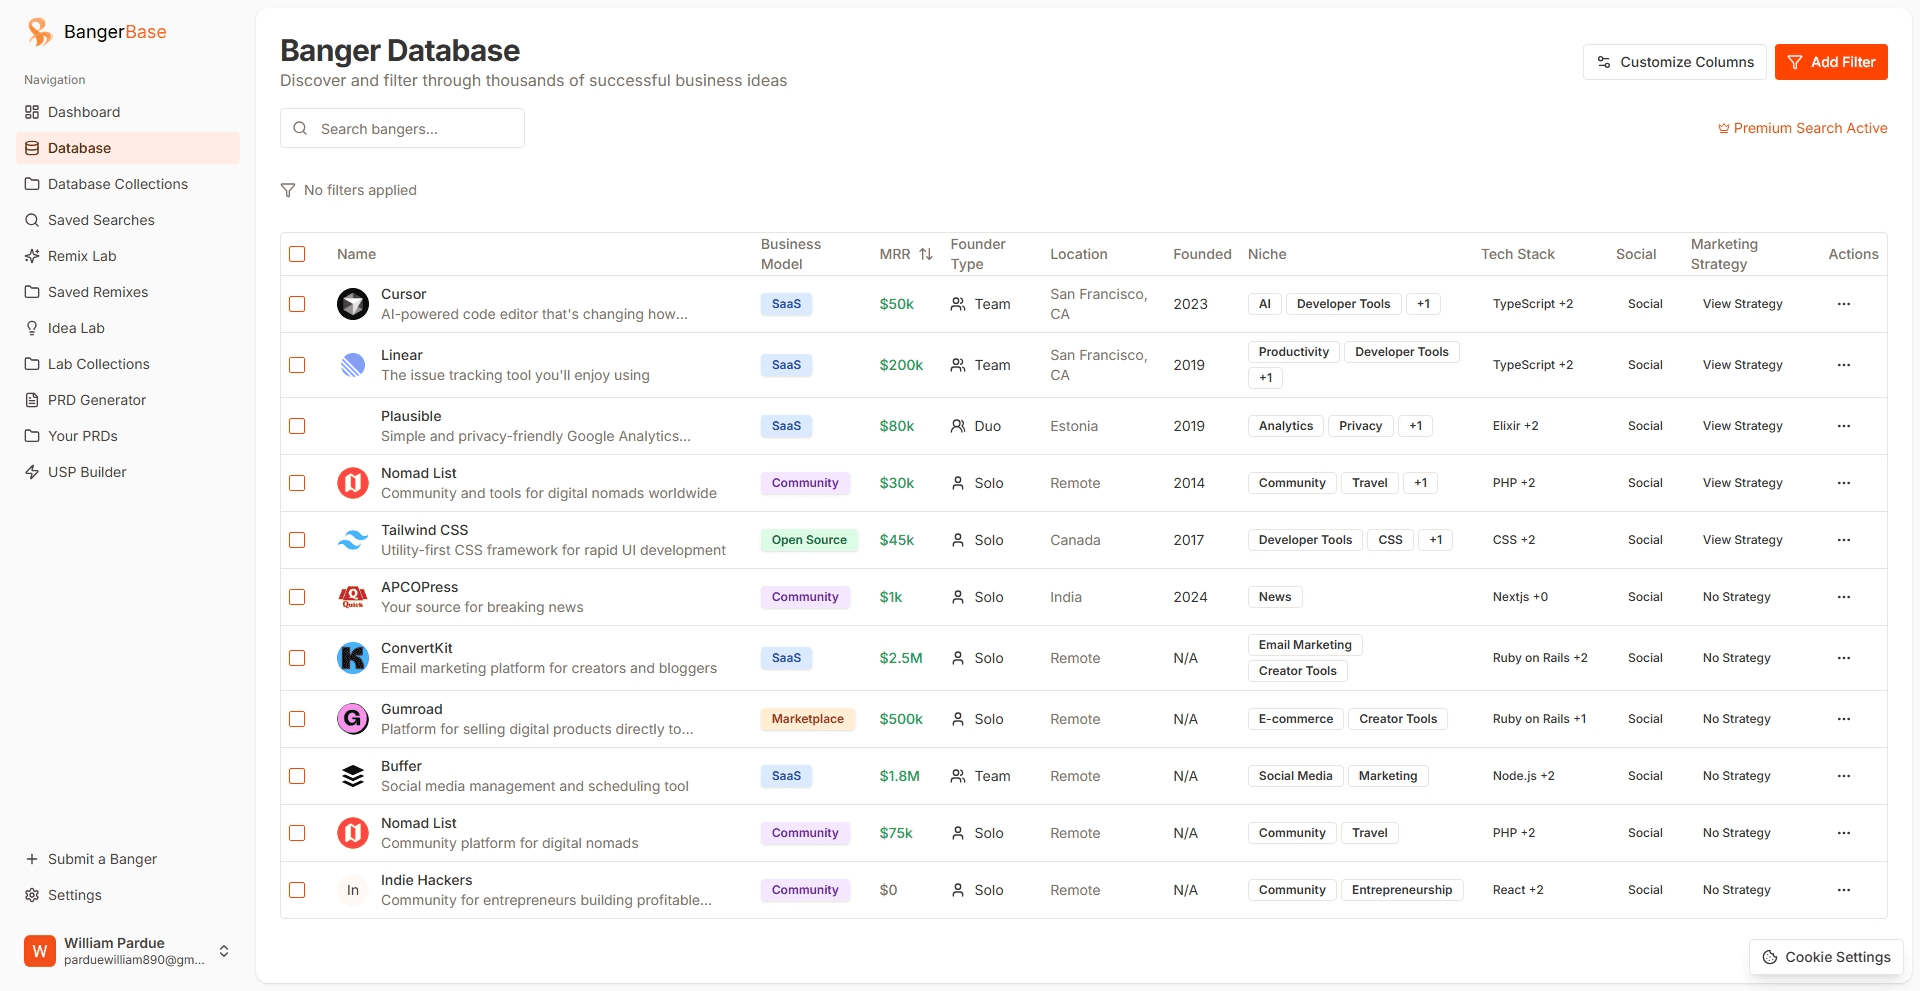Image resolution: width=1920 pixels, height=991 pixels.
Task: Open Cookie Settings button
Action: [x=1826, y=957]
